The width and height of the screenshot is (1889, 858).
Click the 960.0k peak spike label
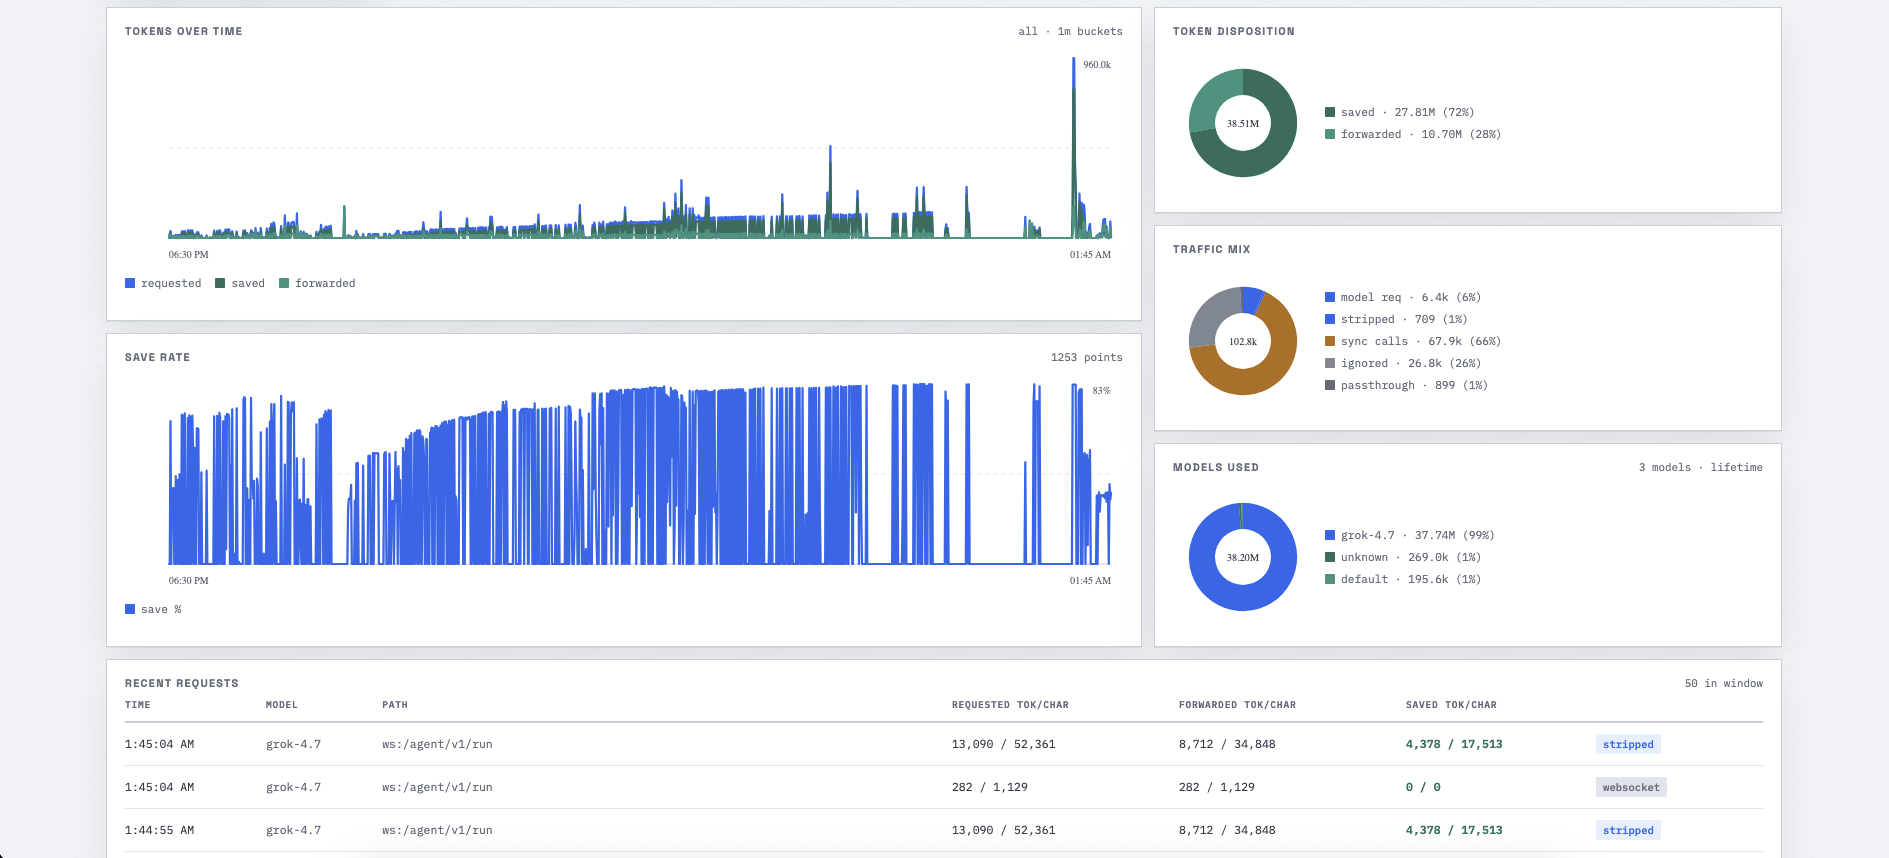coord(1097,65)
